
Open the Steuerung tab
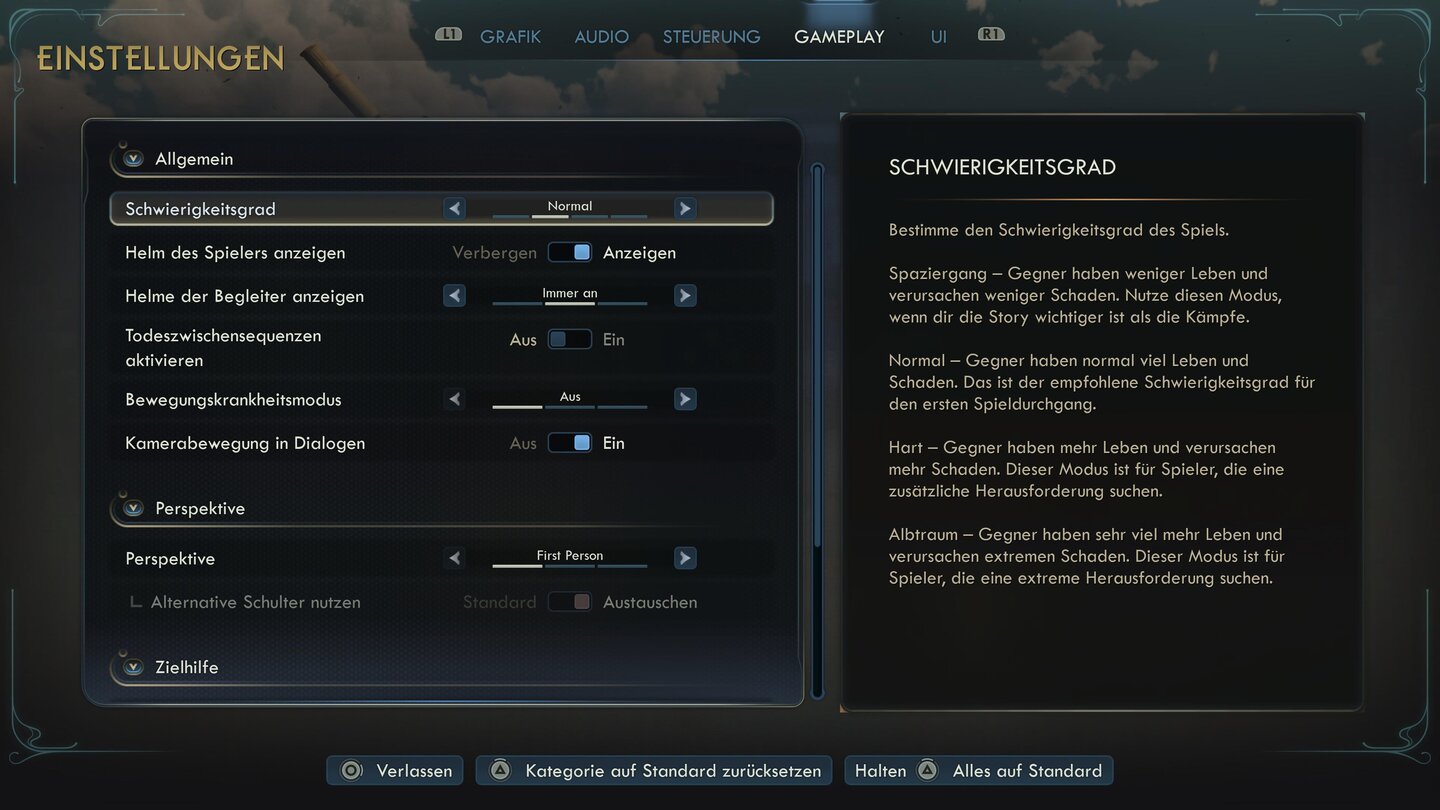click(x=711, y=37)
